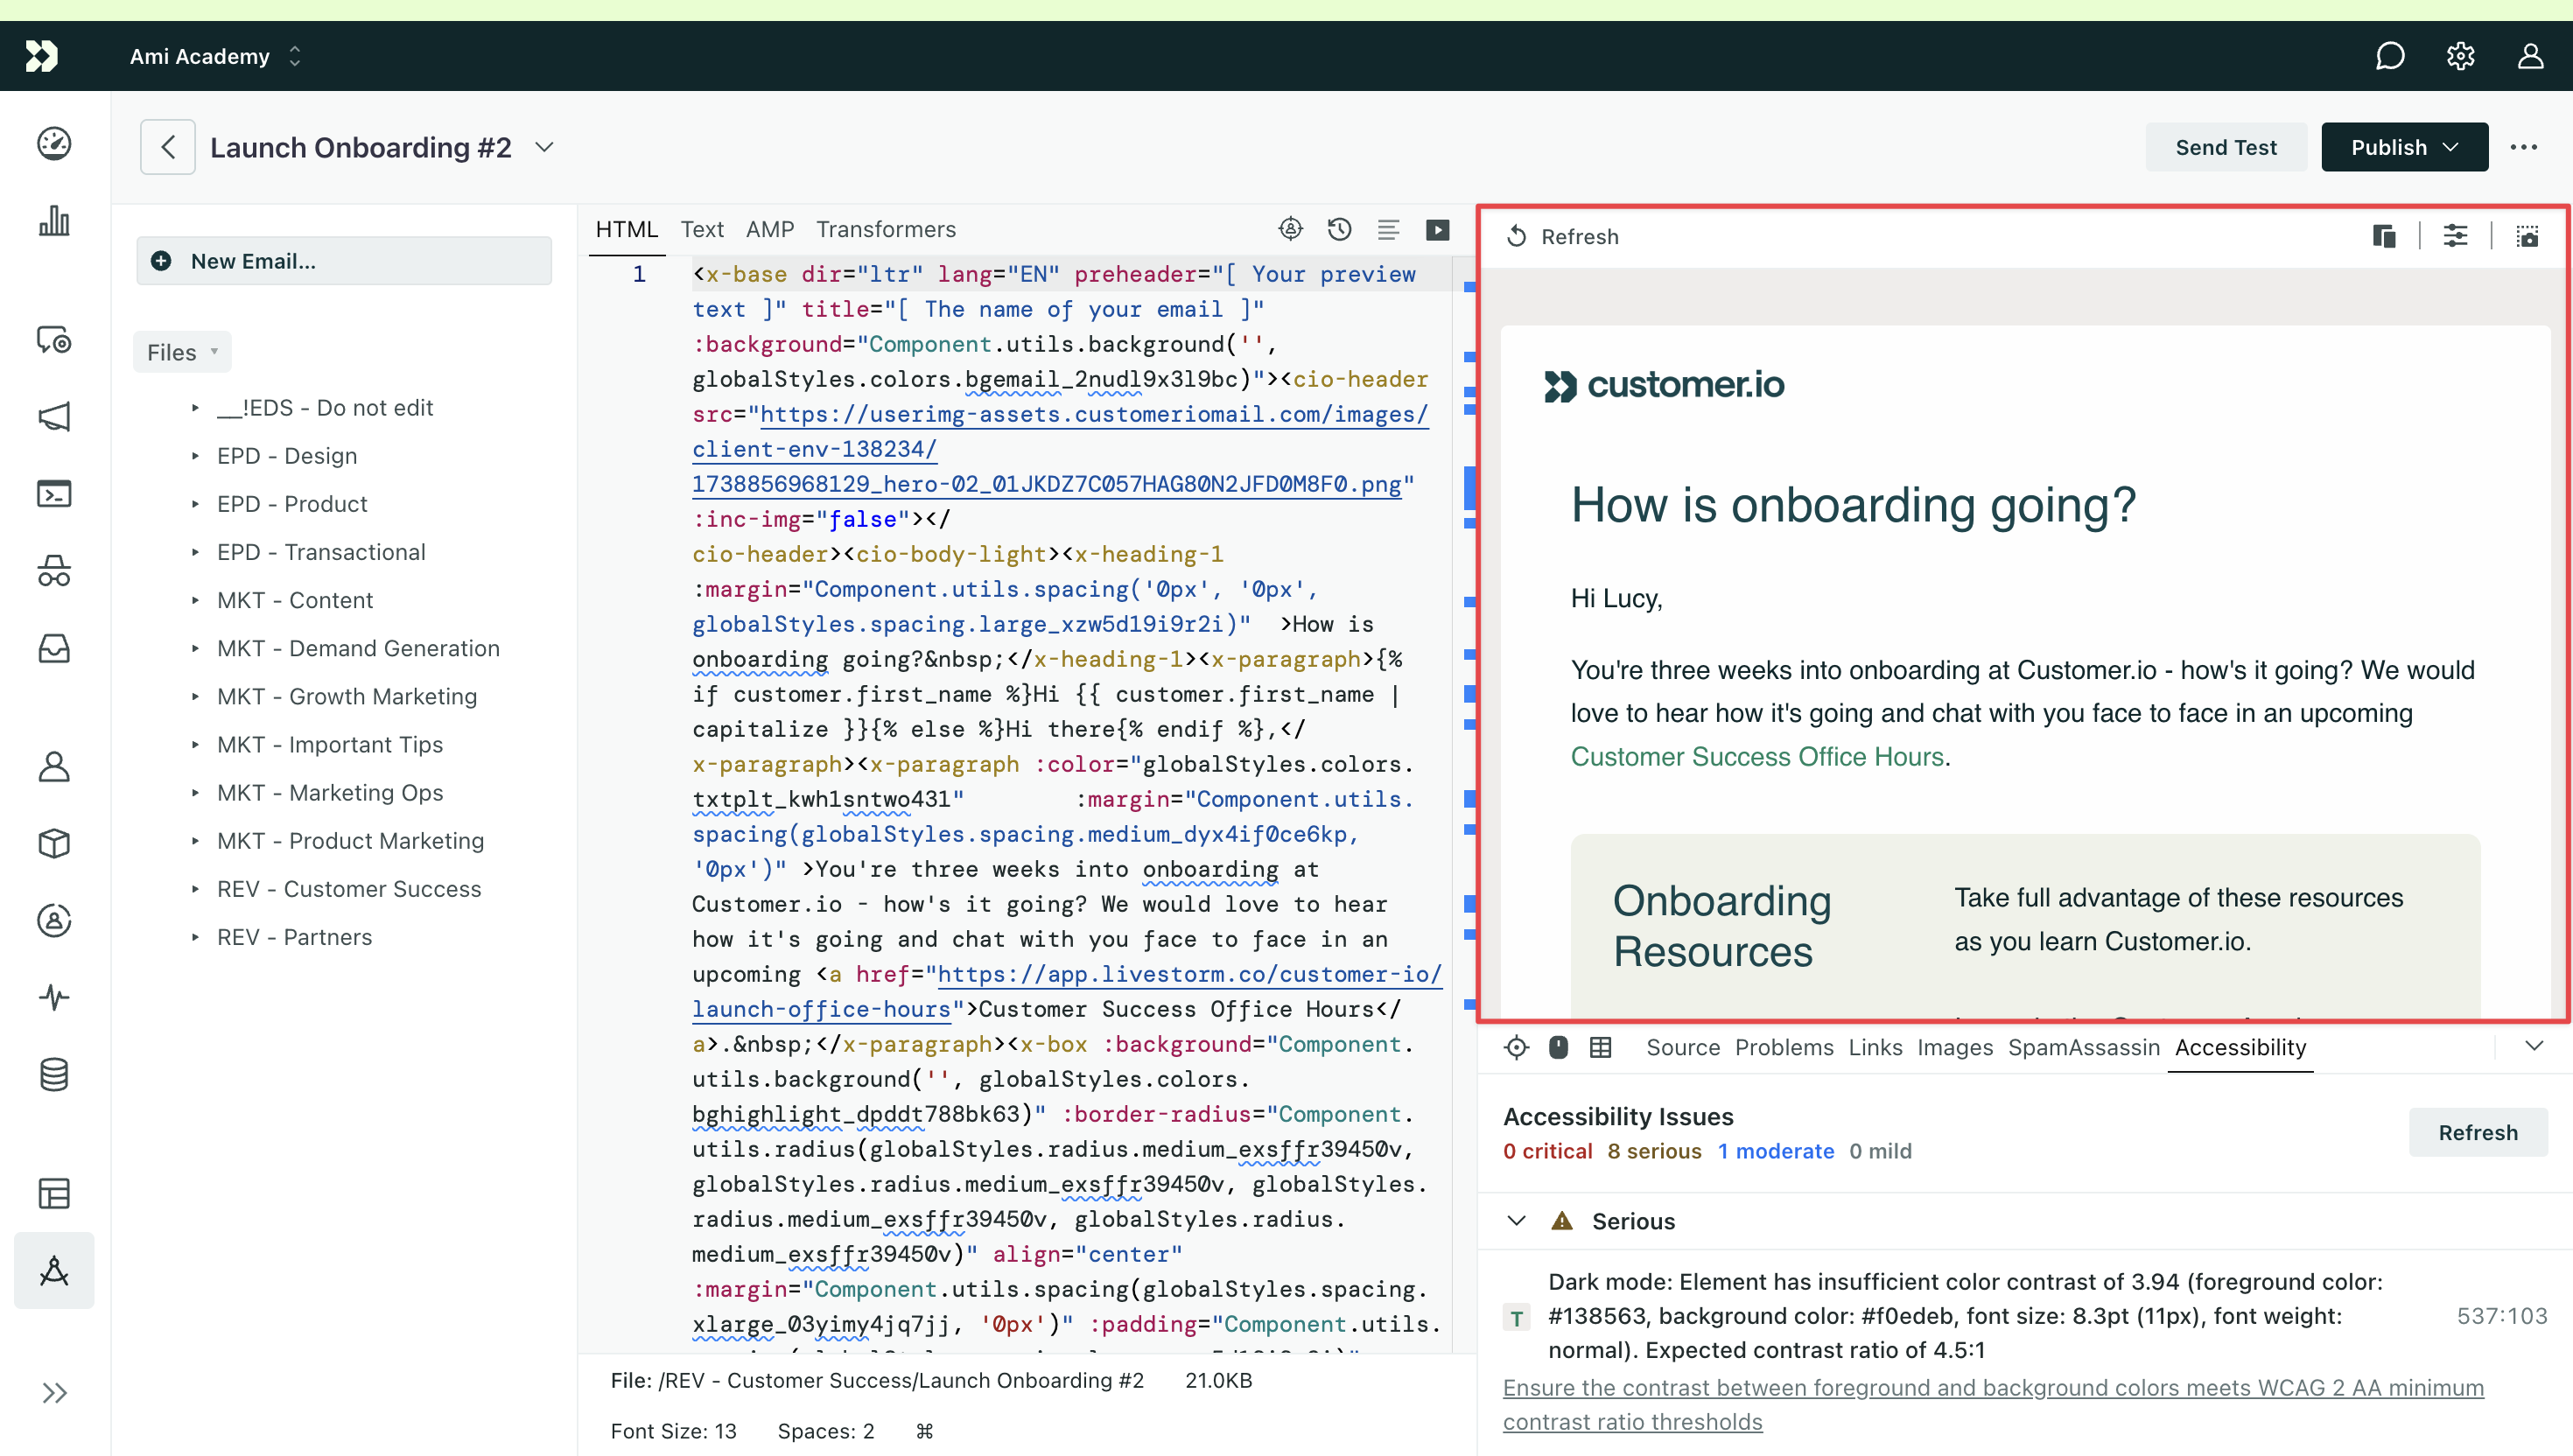The width and height of the screenshot is (2573, 1456).
Task: Click the preview screenshot camera icon
Action: (2527, 237)
